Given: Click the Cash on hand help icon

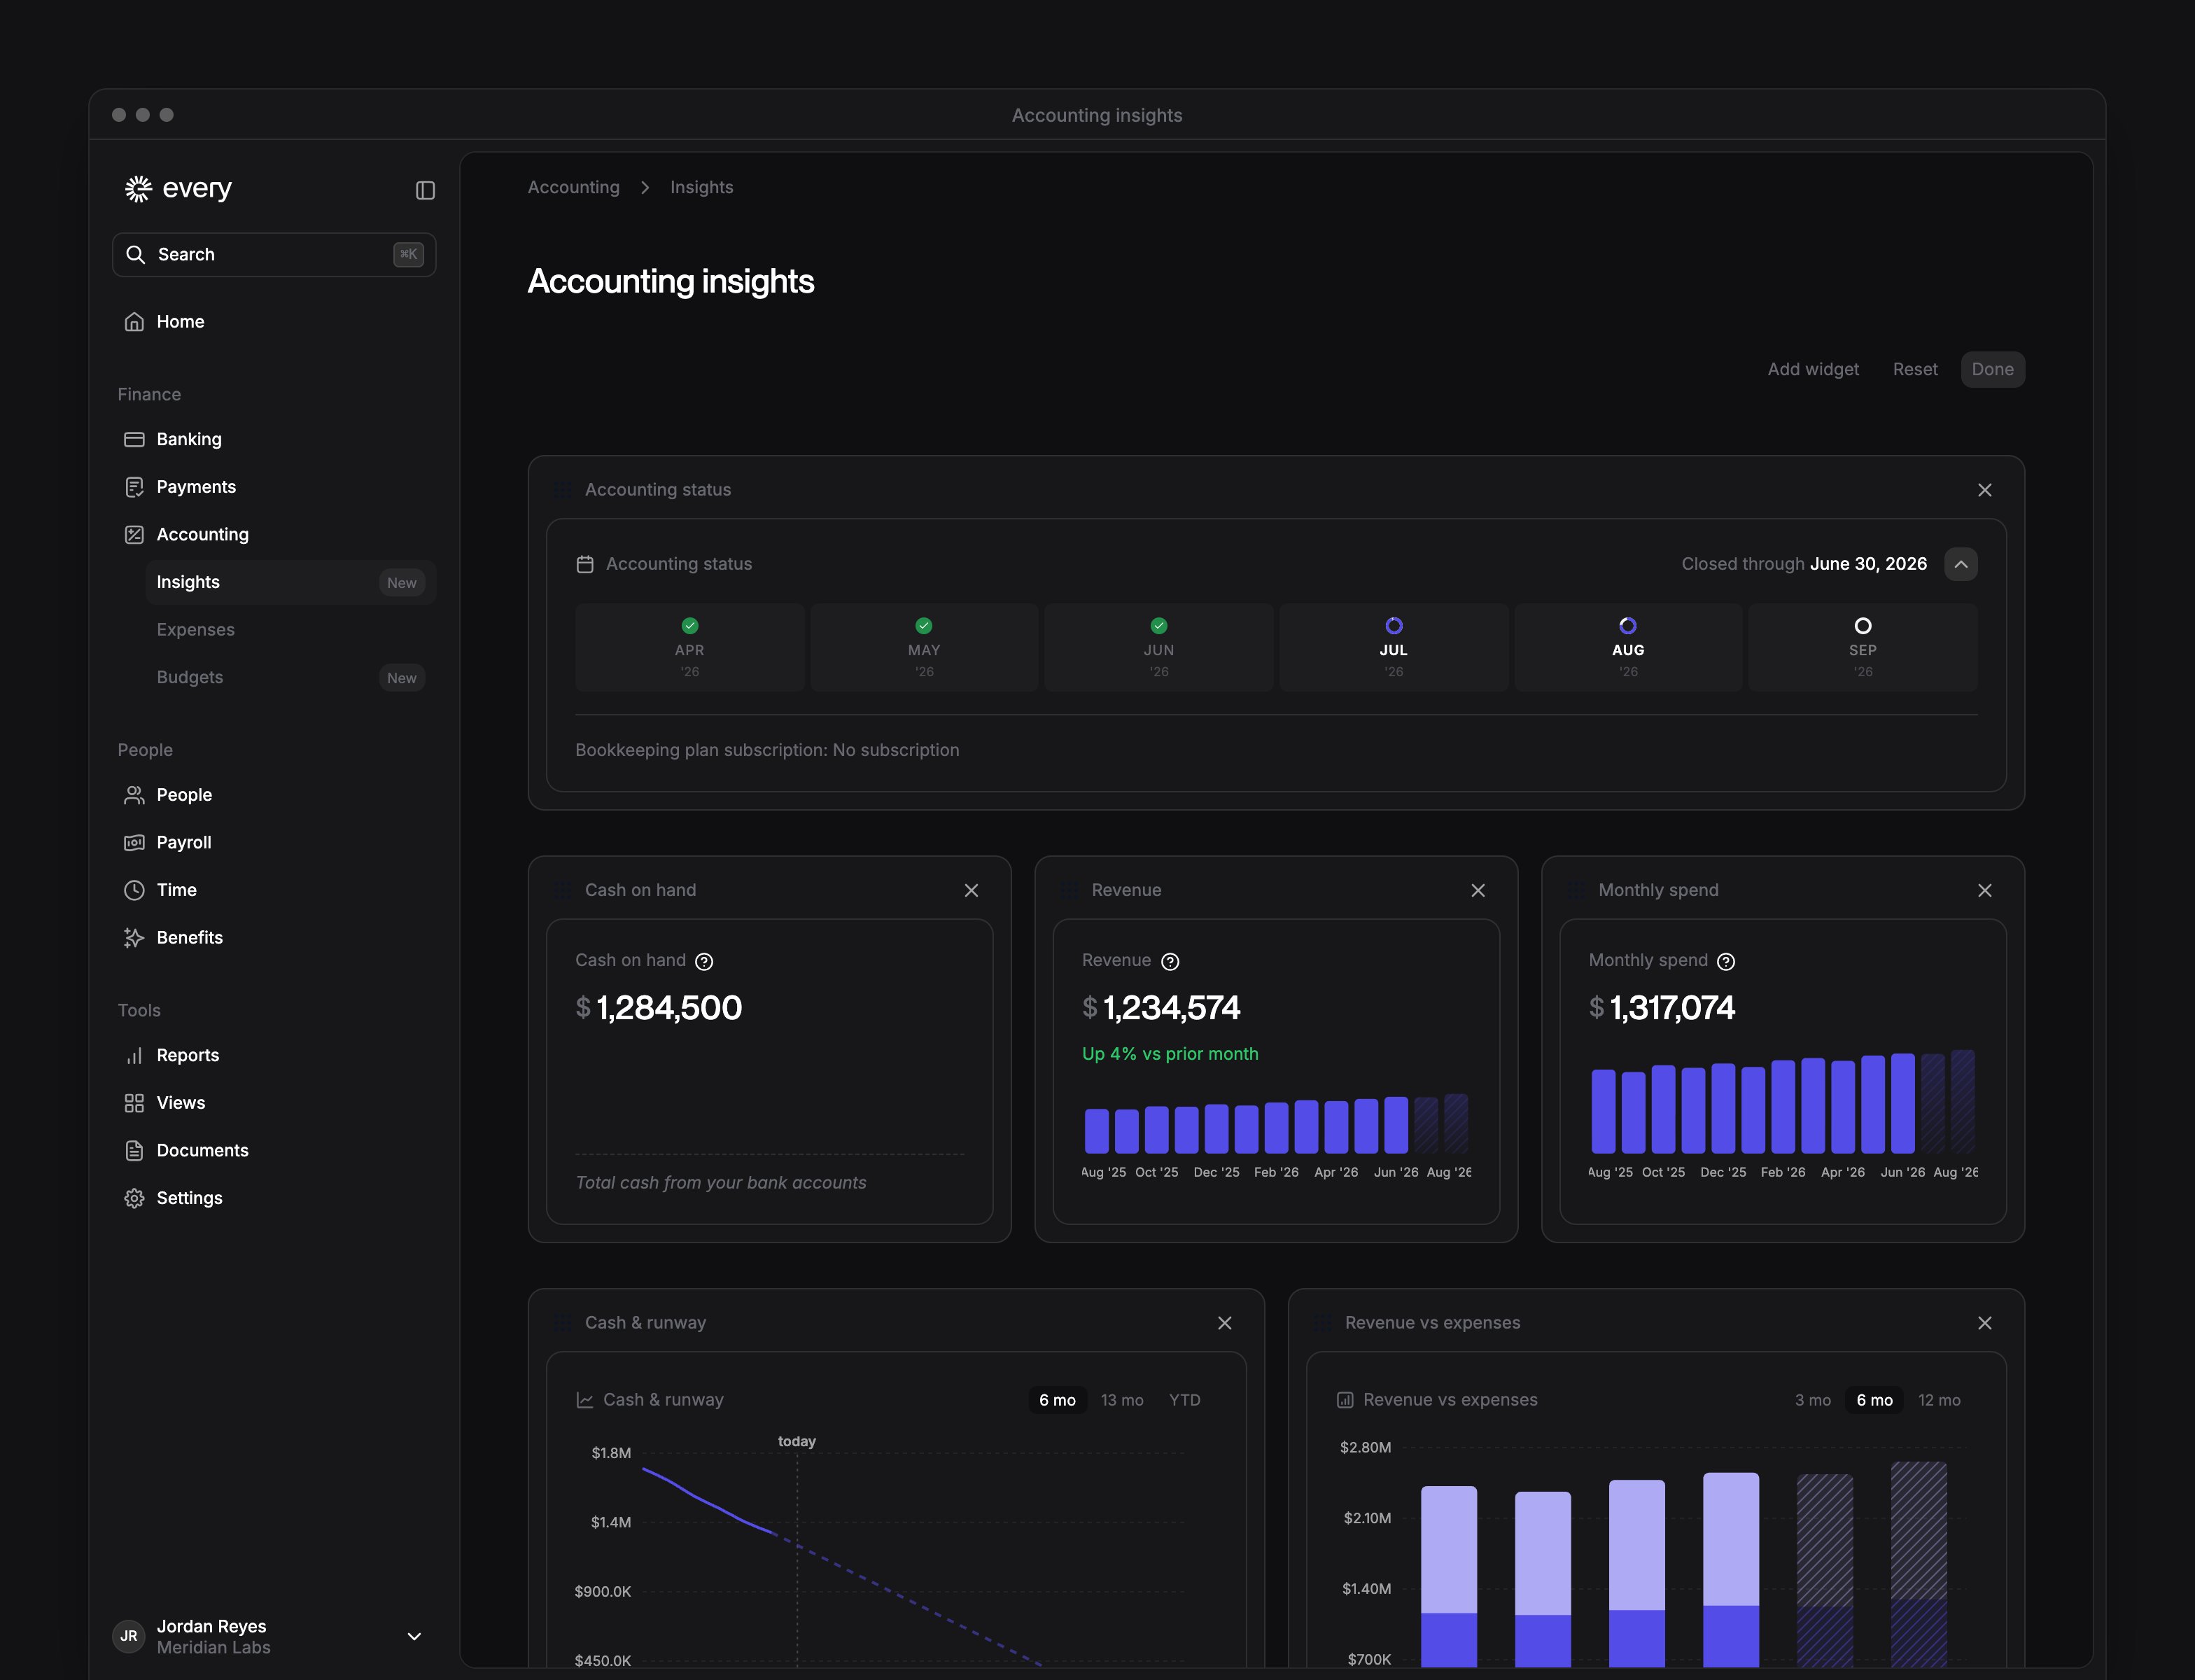Looking at the screenshot, I should (704, 962).
